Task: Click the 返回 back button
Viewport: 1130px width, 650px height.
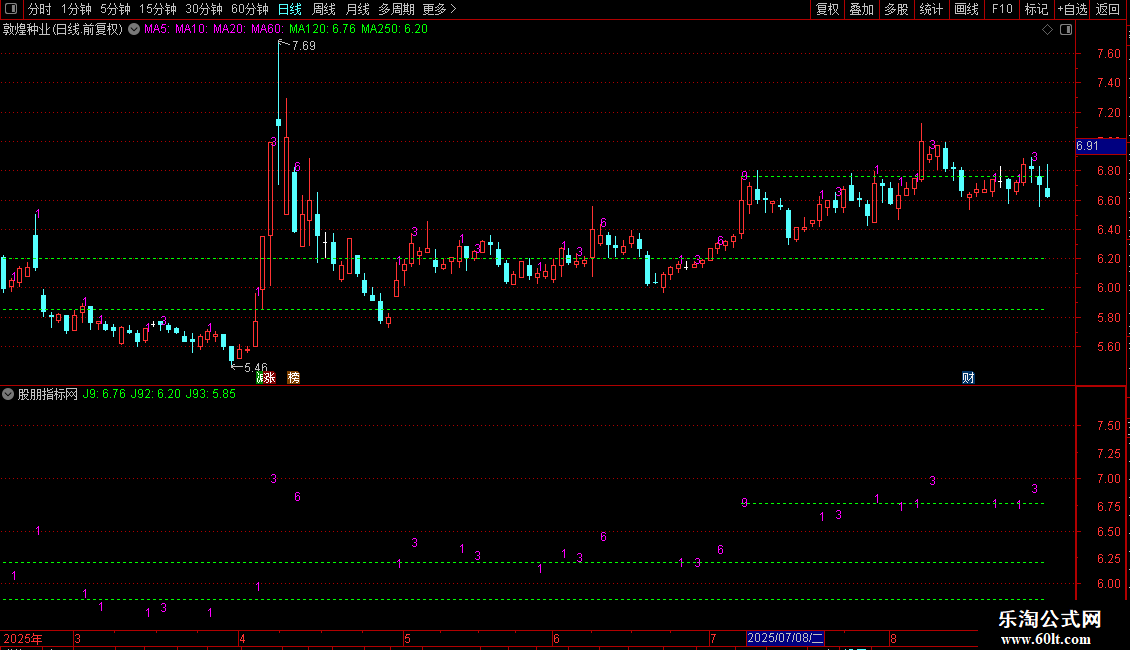Action: [x=1108, y=9]
